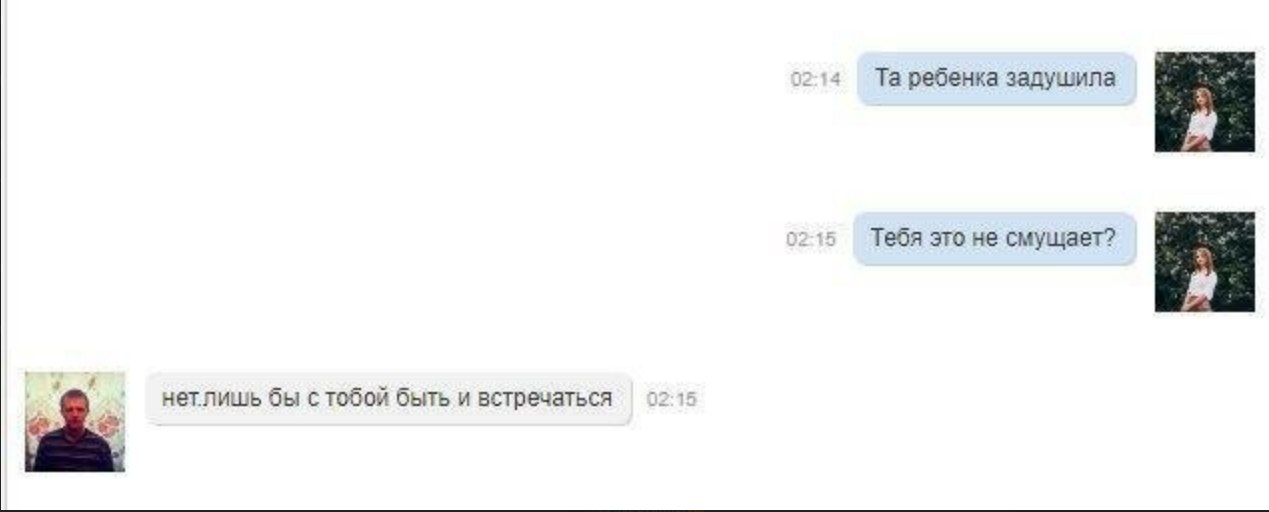Select the message "Тебя это не смущает?"
The width and height of the screenshot is (1269, 512).
[x=994, y=238]
